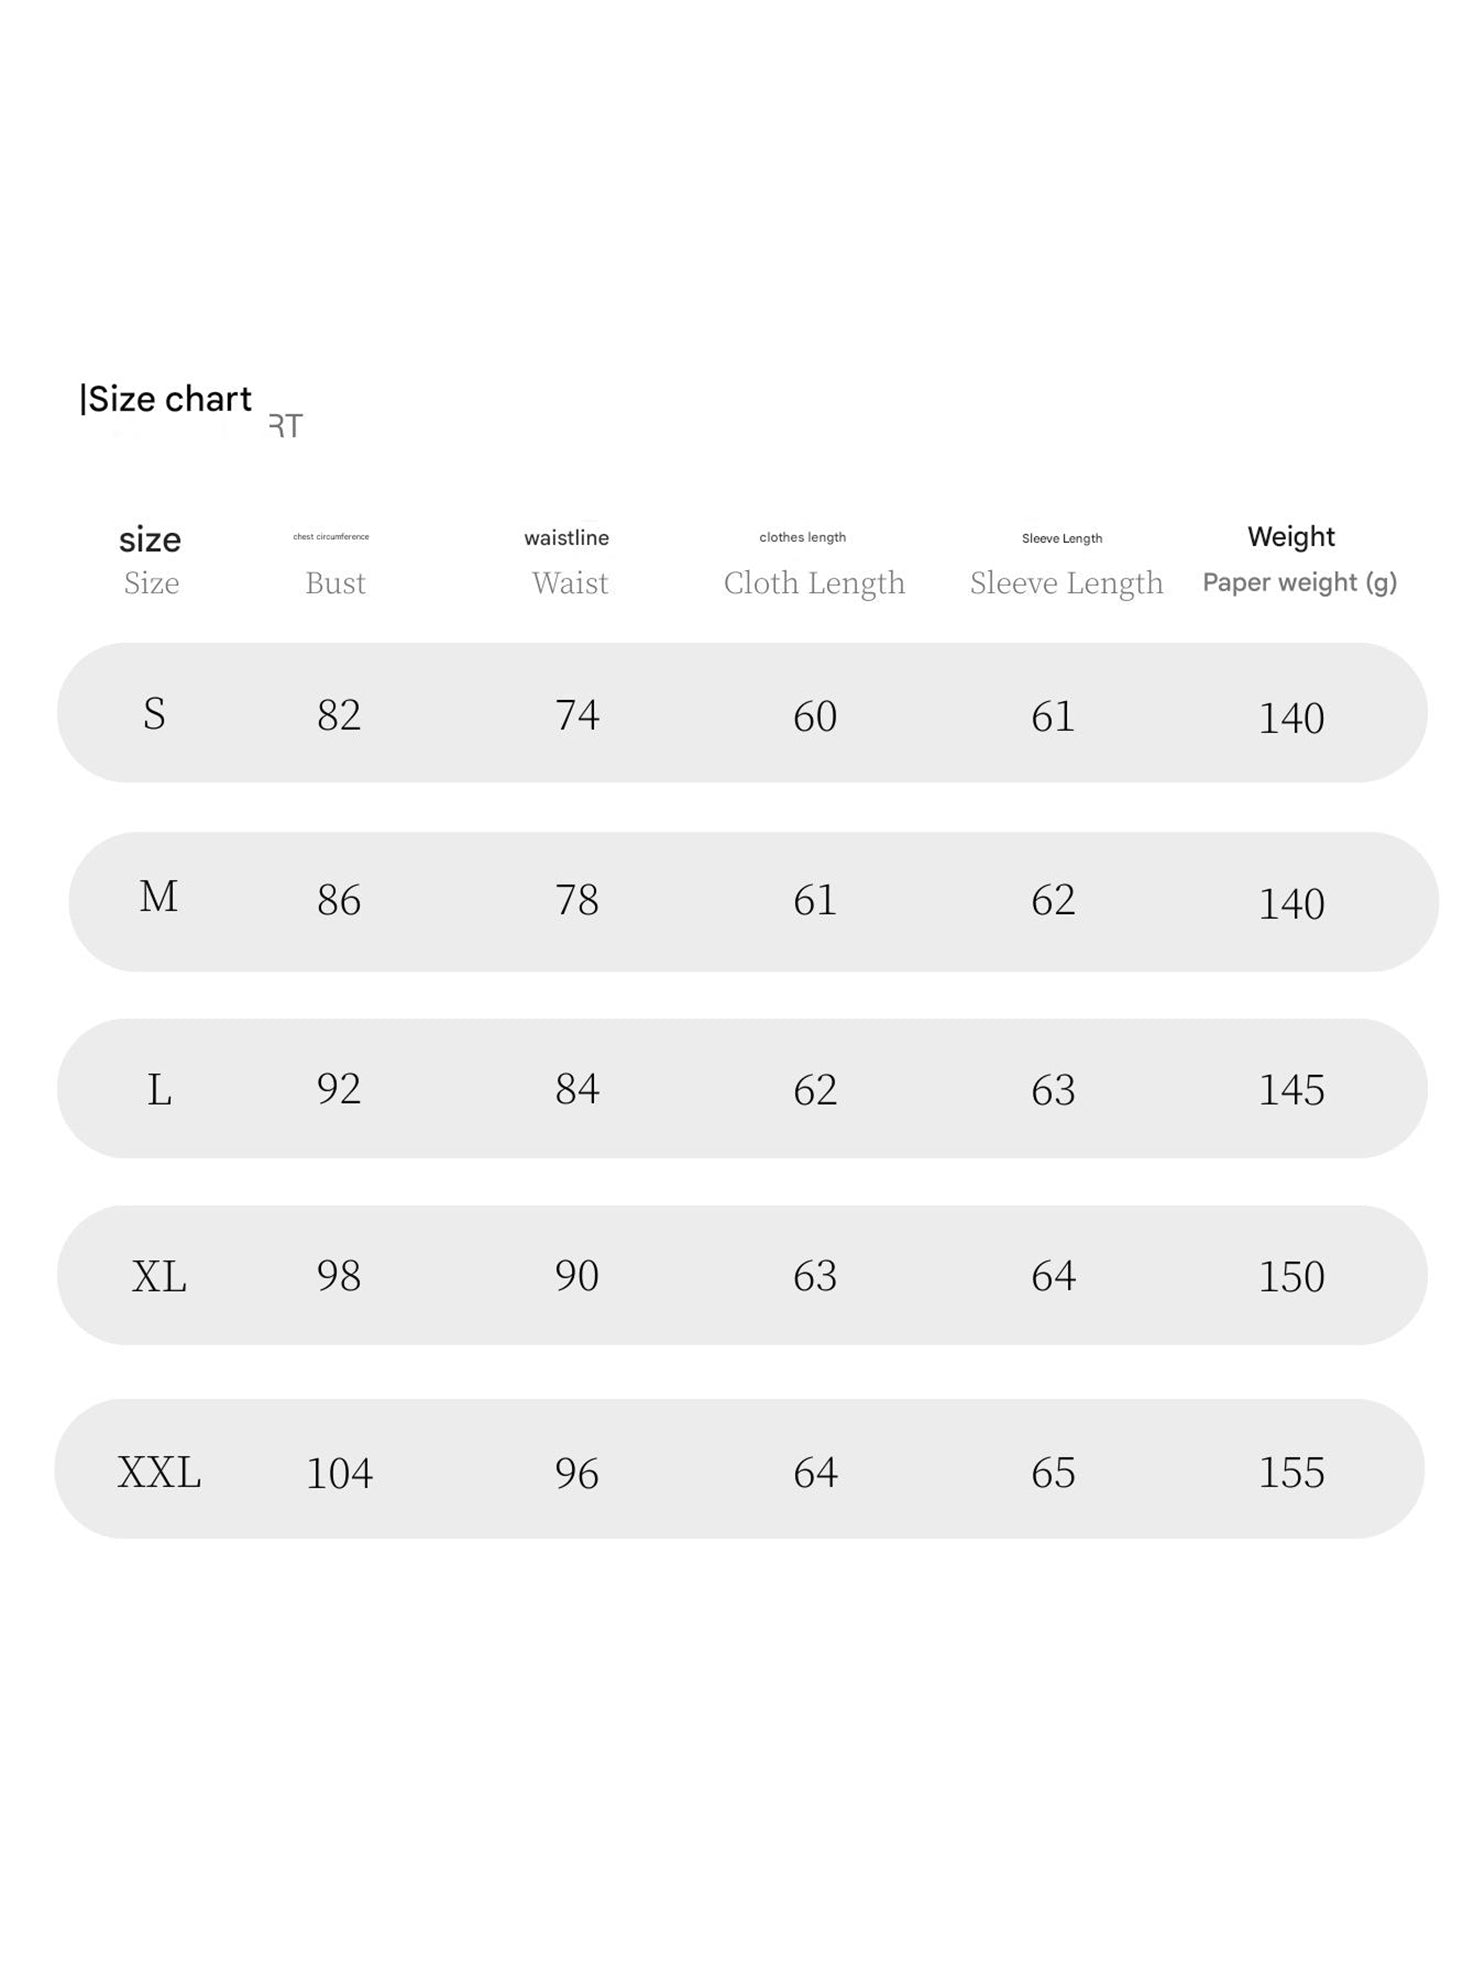This screenshot has width=1482, height=1966.
Task: Click waist value 90 in XL row
Action: tap(577, 1276)
